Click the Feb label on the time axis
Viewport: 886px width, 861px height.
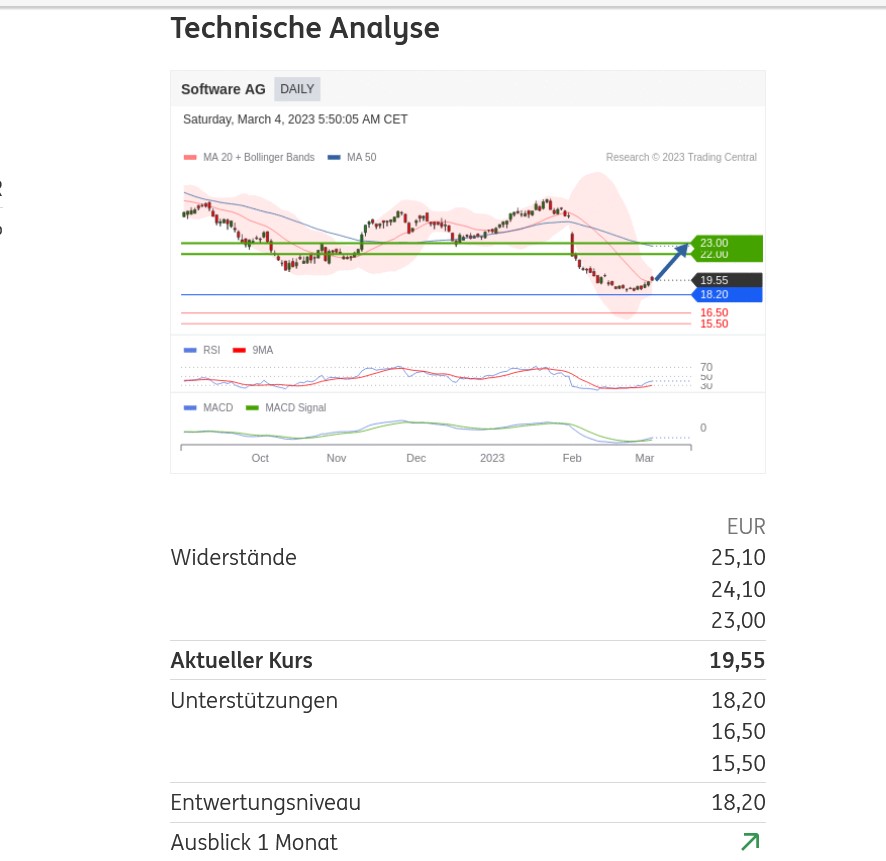572,458
